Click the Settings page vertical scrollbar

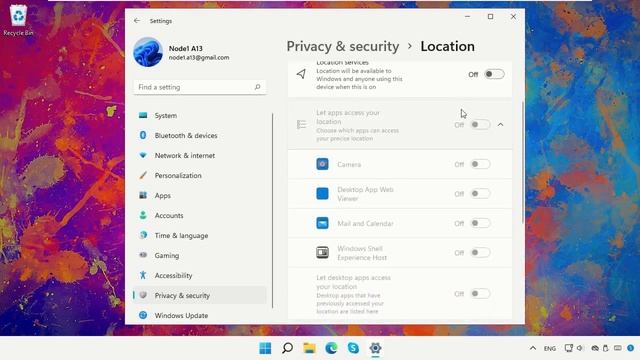point(523,162)
